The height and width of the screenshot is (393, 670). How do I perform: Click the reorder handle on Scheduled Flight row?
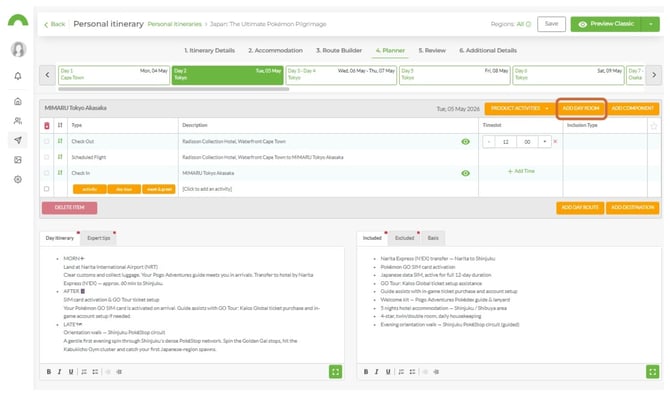(x=60, y=157)
